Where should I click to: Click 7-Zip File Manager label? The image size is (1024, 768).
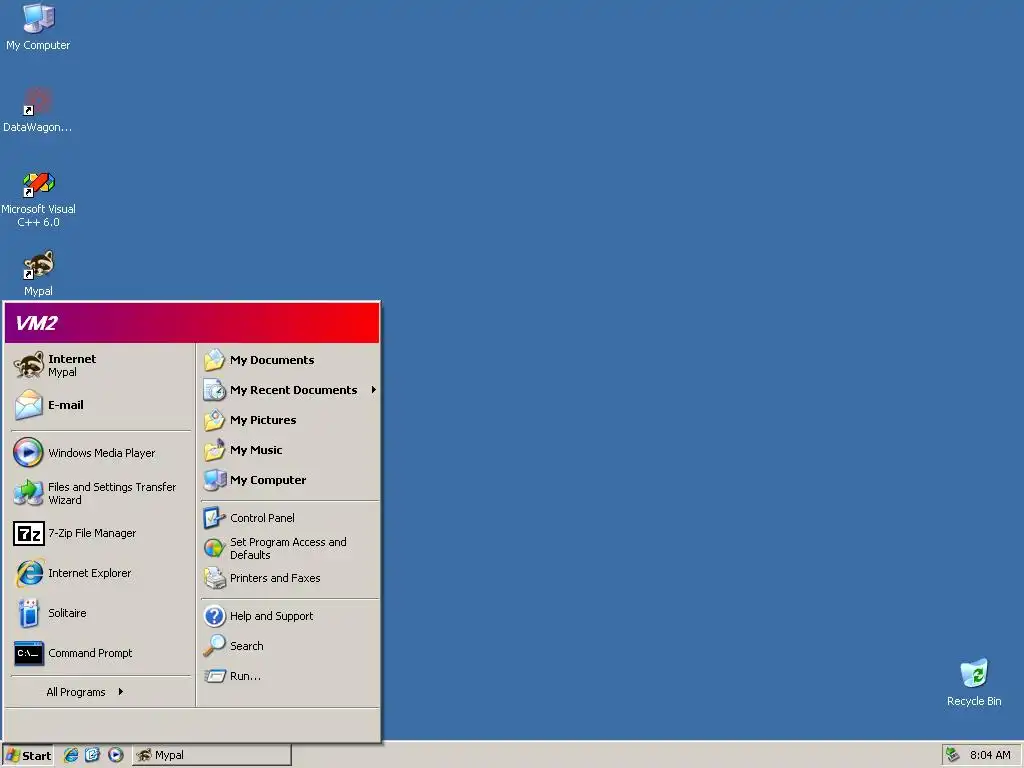(x=92, y=534)
